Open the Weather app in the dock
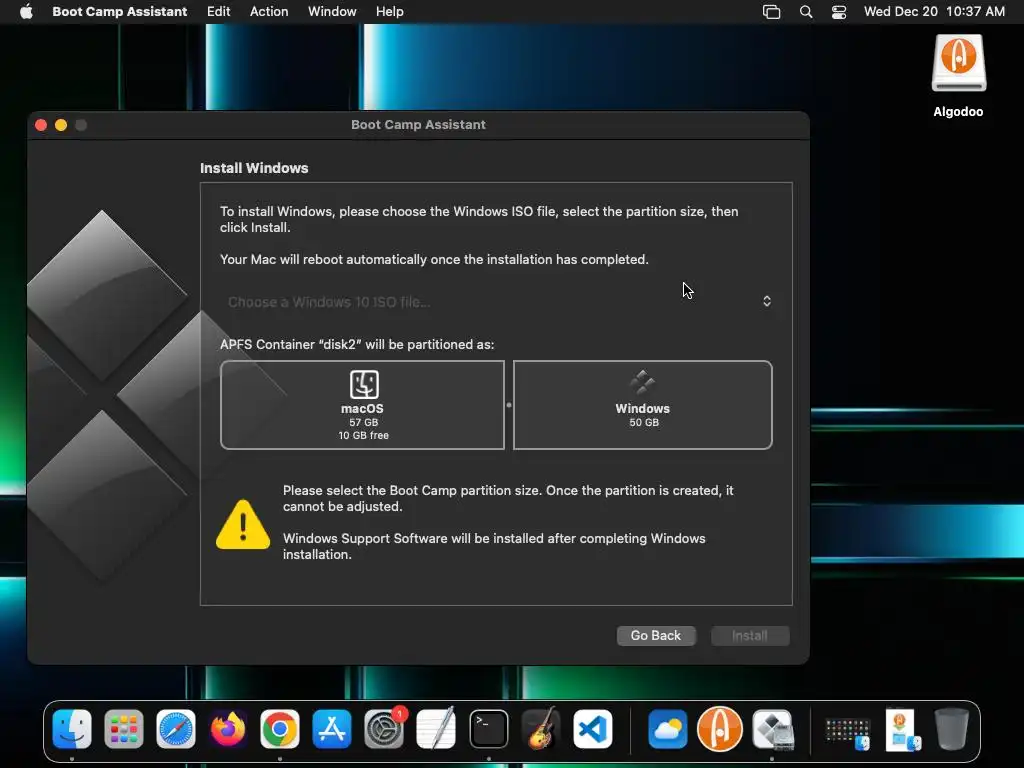The image size is (1024, 768). pos(667,729)
